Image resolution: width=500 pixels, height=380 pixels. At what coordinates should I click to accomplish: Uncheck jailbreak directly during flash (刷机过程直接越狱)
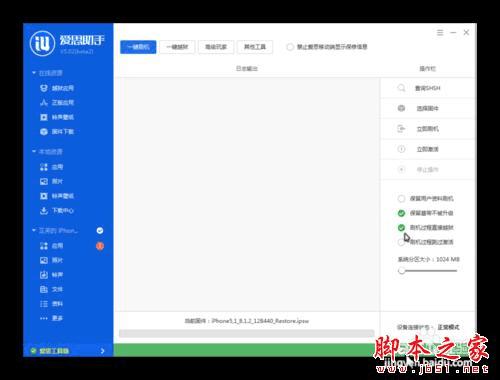pos(401,228)
